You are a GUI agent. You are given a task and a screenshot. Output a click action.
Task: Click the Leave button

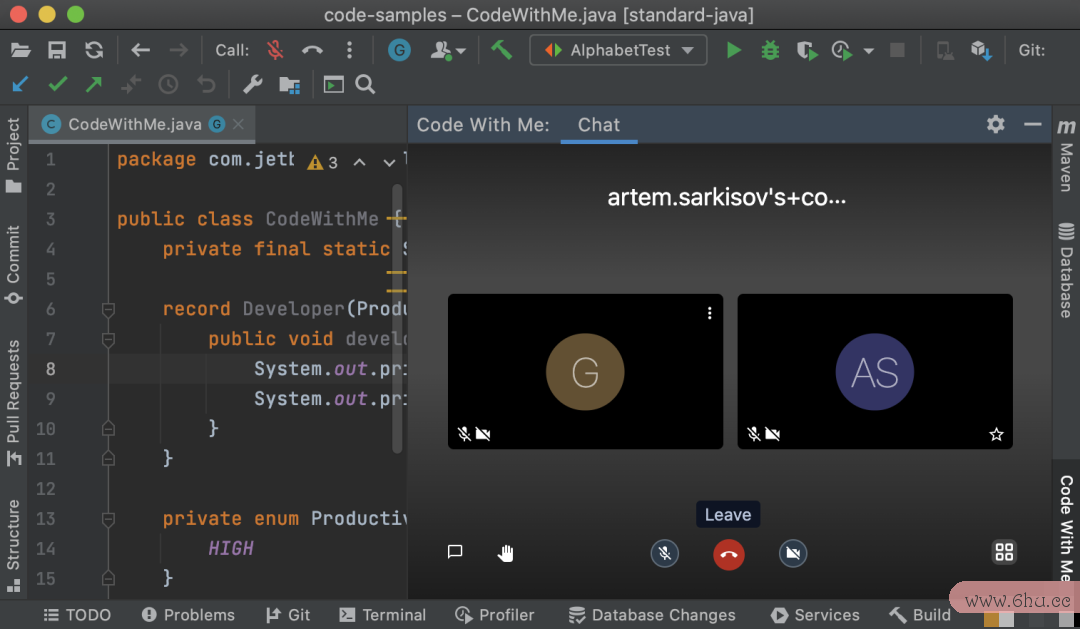pos(727,514)
